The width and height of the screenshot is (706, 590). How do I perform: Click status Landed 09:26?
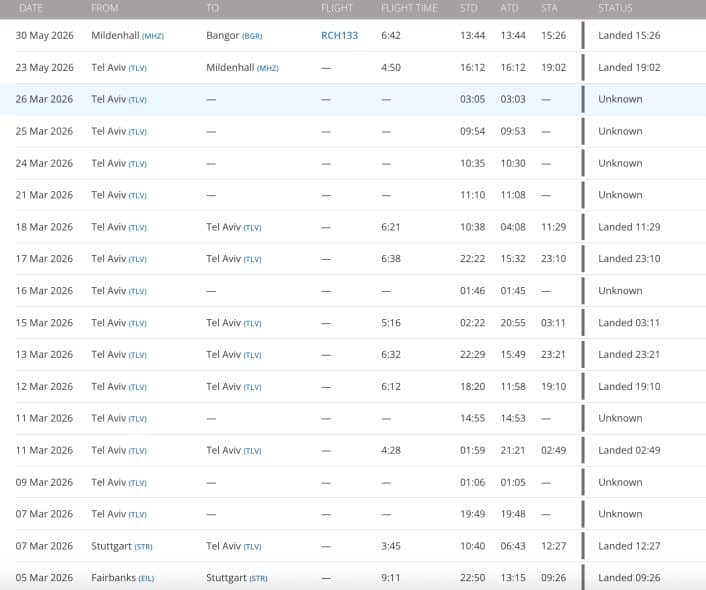click(x=629, y=578)
